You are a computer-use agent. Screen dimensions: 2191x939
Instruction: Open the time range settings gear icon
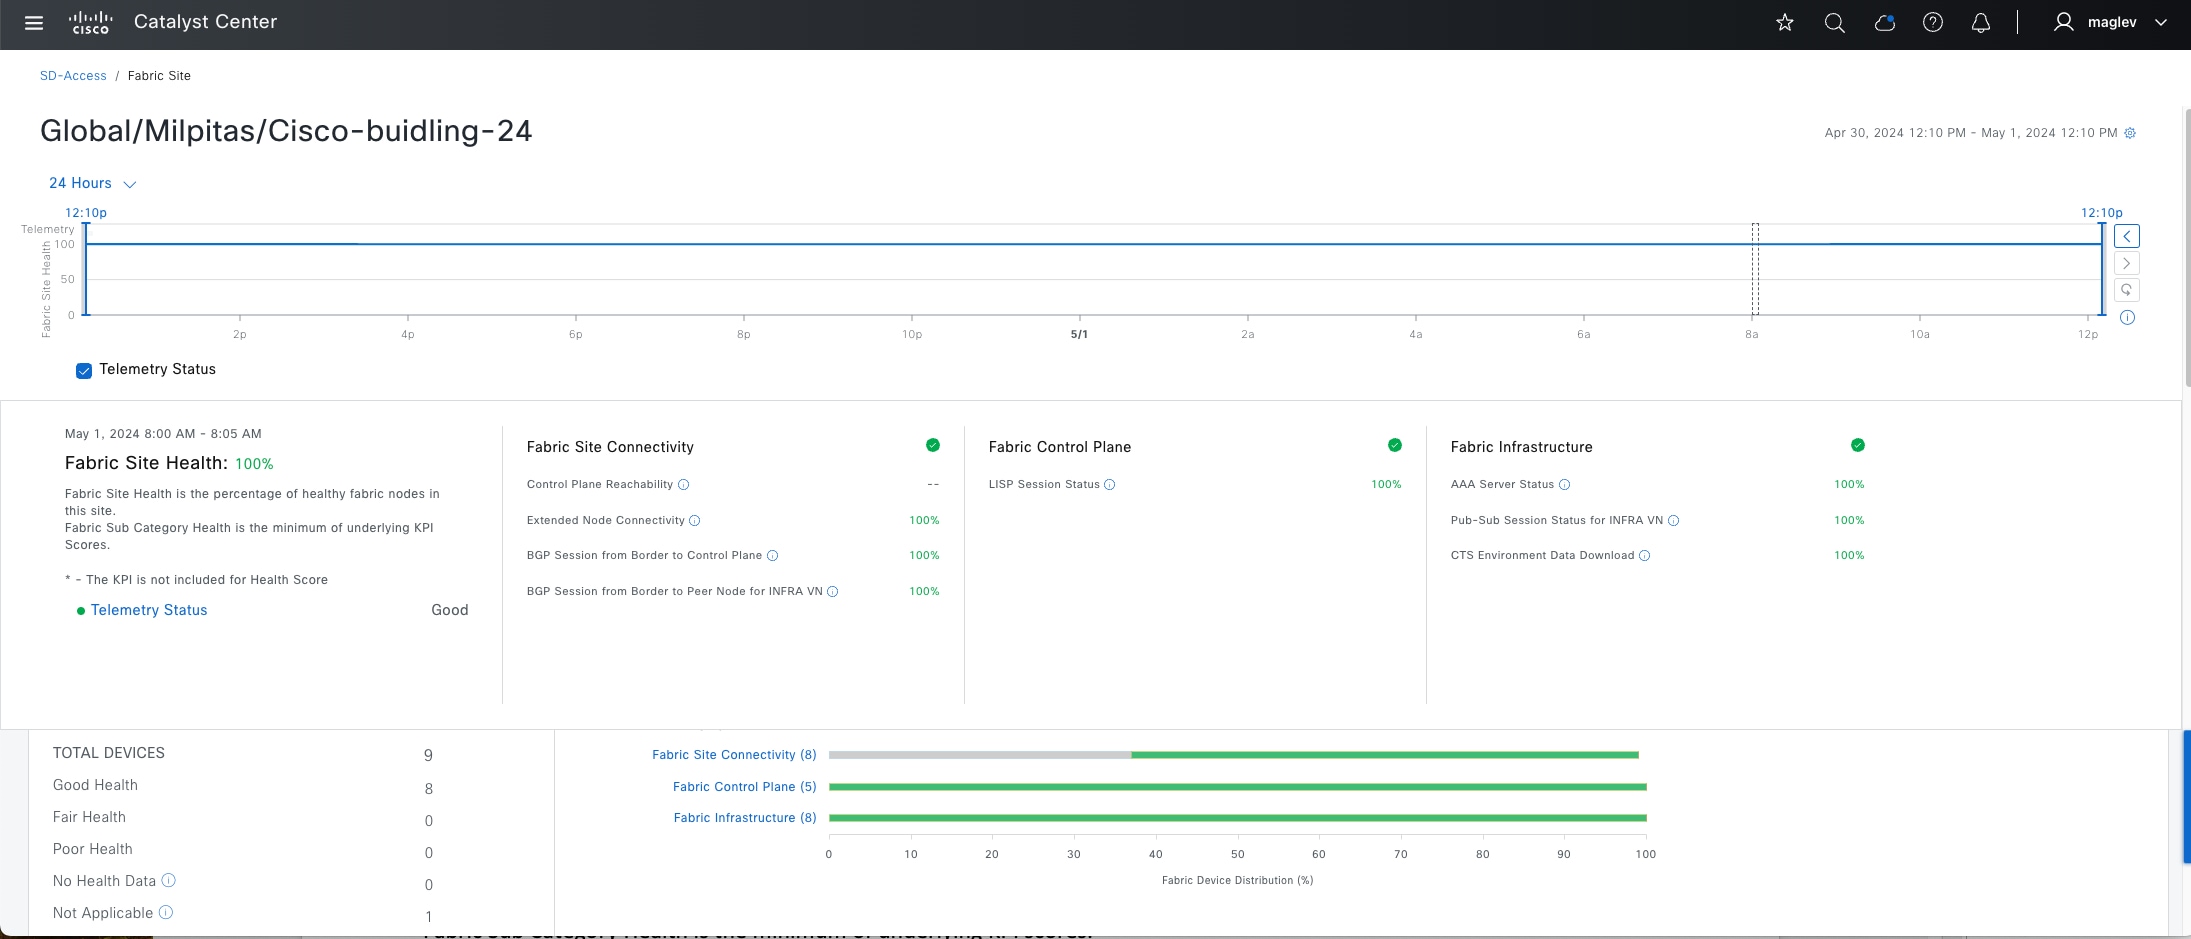2130,133
